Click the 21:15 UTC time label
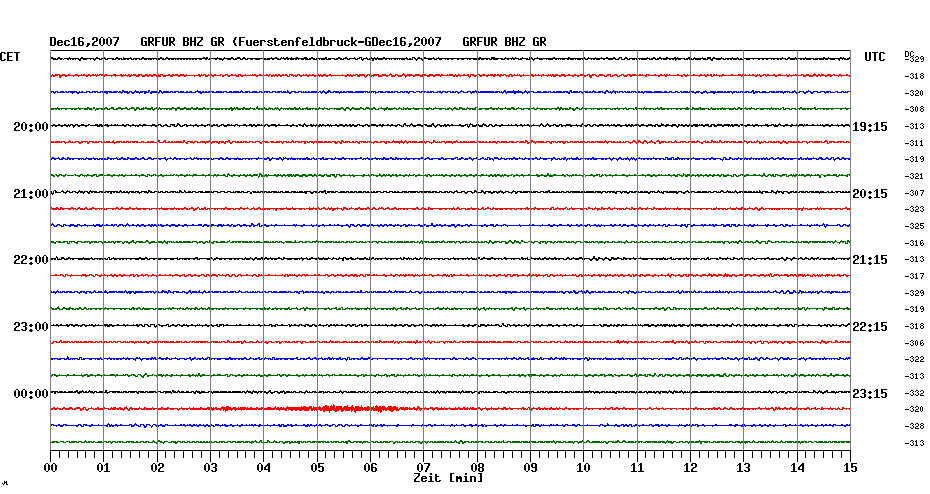The width and height of the screenshot is (930, 494). click(870, 260)
